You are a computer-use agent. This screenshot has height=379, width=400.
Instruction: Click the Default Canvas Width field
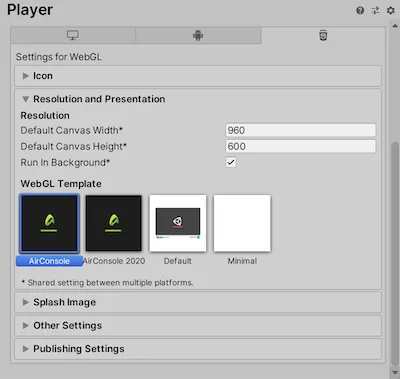[301, 130]
